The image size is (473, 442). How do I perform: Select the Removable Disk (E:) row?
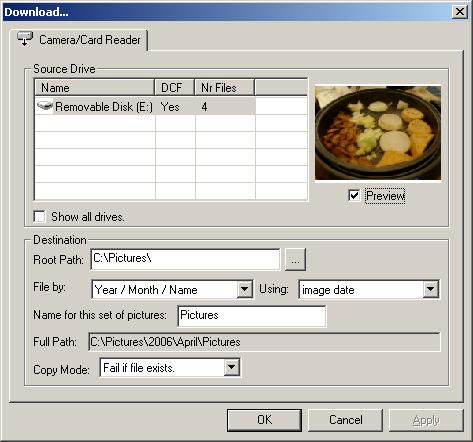click(x=145, y=106)
